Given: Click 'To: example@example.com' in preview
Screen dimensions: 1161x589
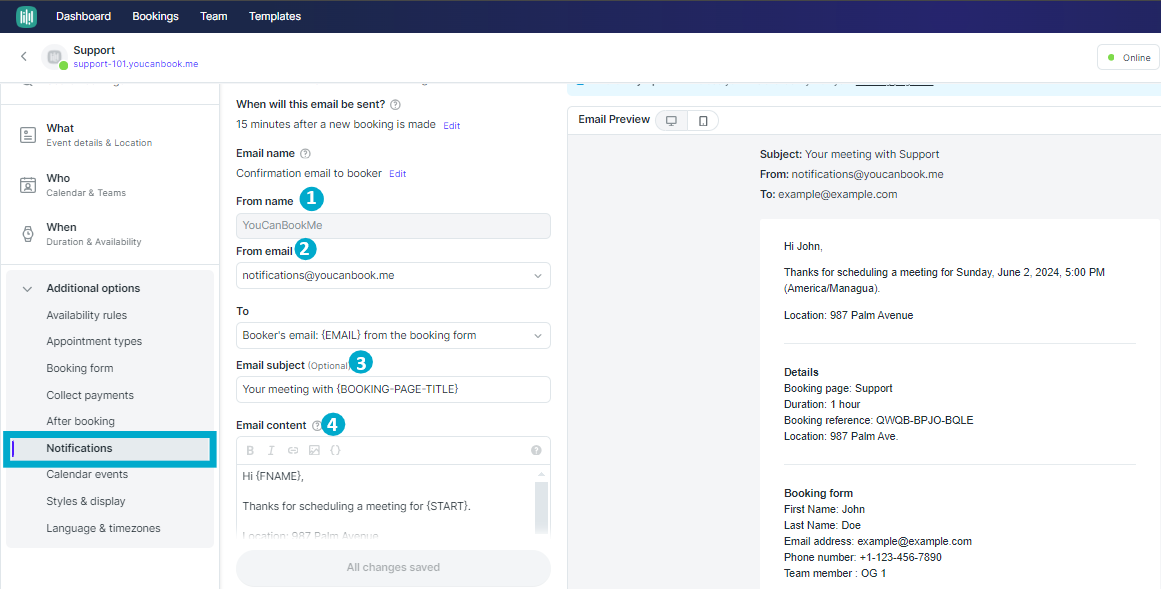Looking at the screenshot, I should [x=829, y=194].
